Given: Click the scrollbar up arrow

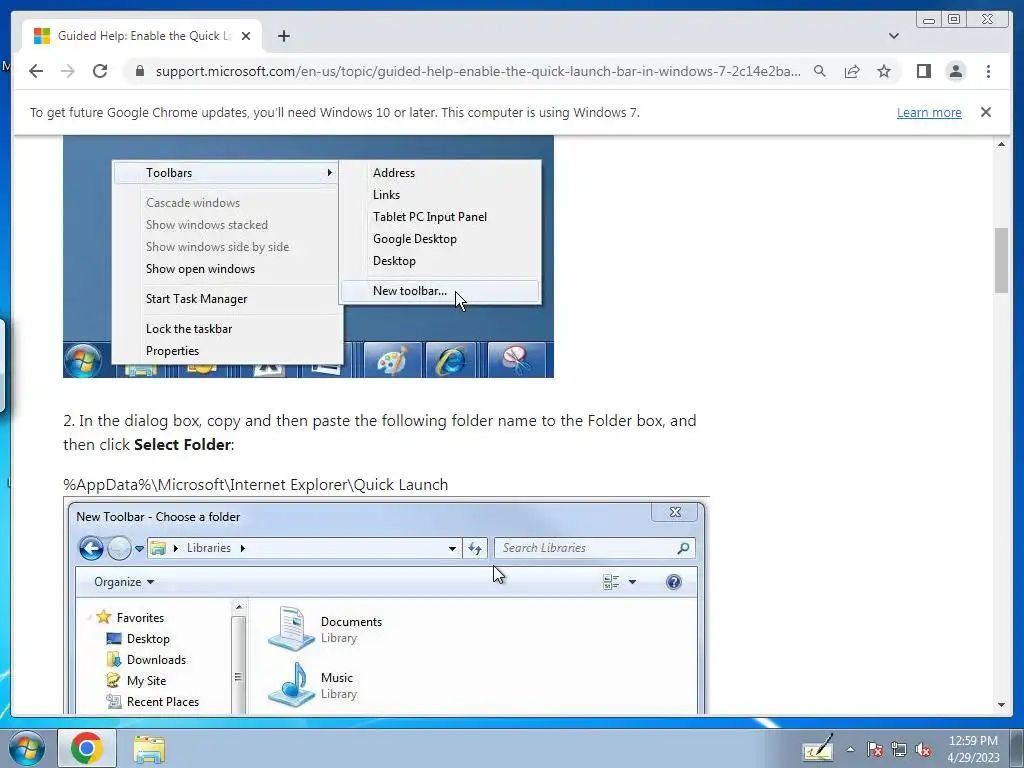Looking at the screenshot, I should 1001,144.
